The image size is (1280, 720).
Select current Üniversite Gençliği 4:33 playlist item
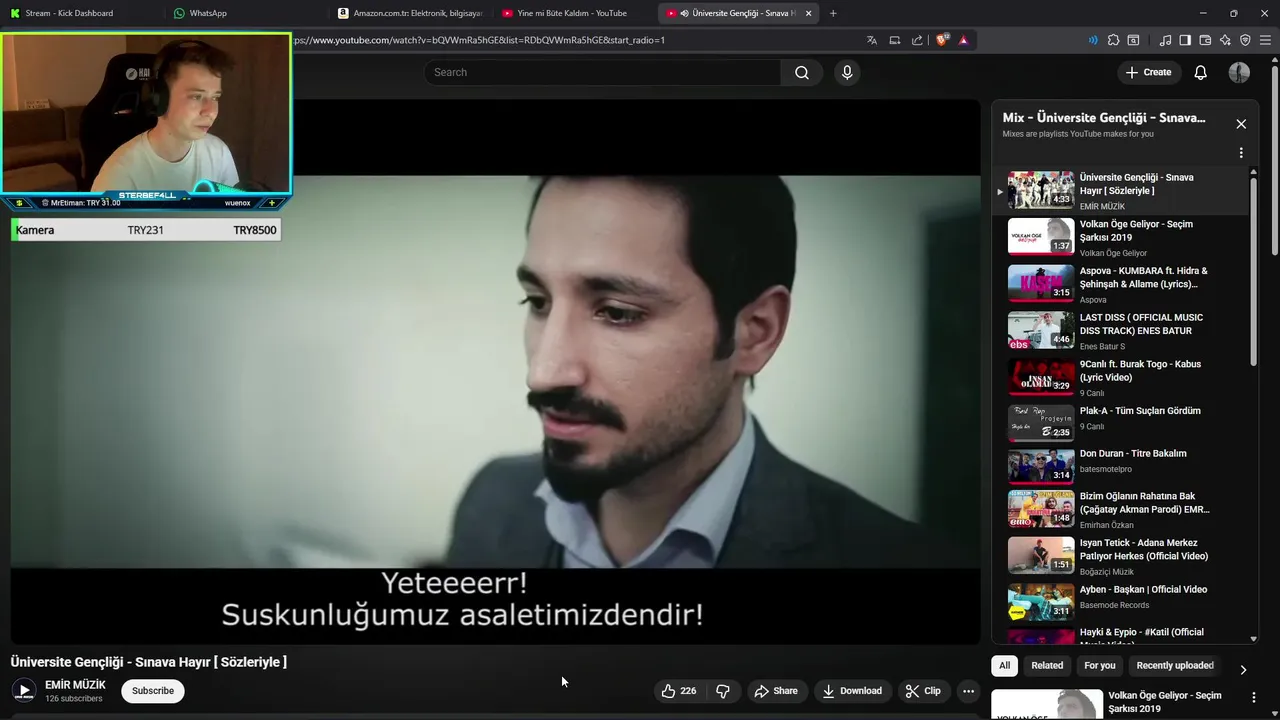click(x=1121, y=190)
